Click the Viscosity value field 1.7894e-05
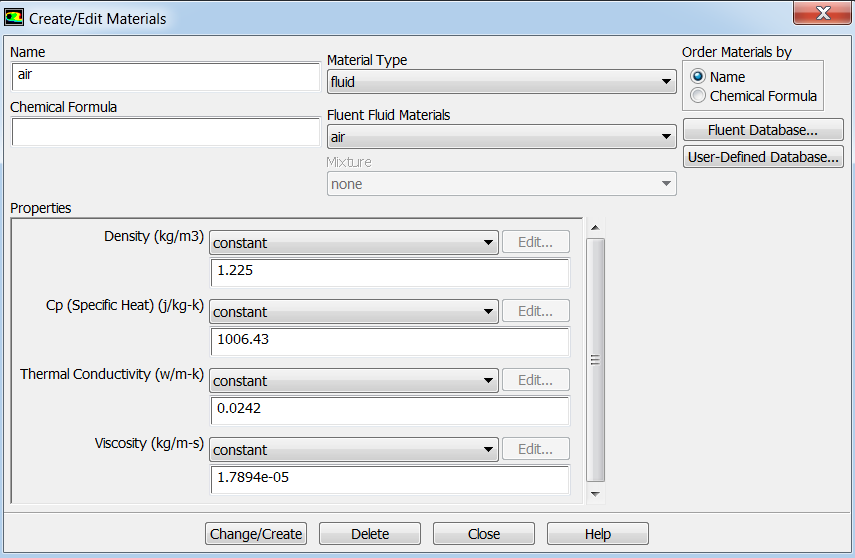 (390, 479)
